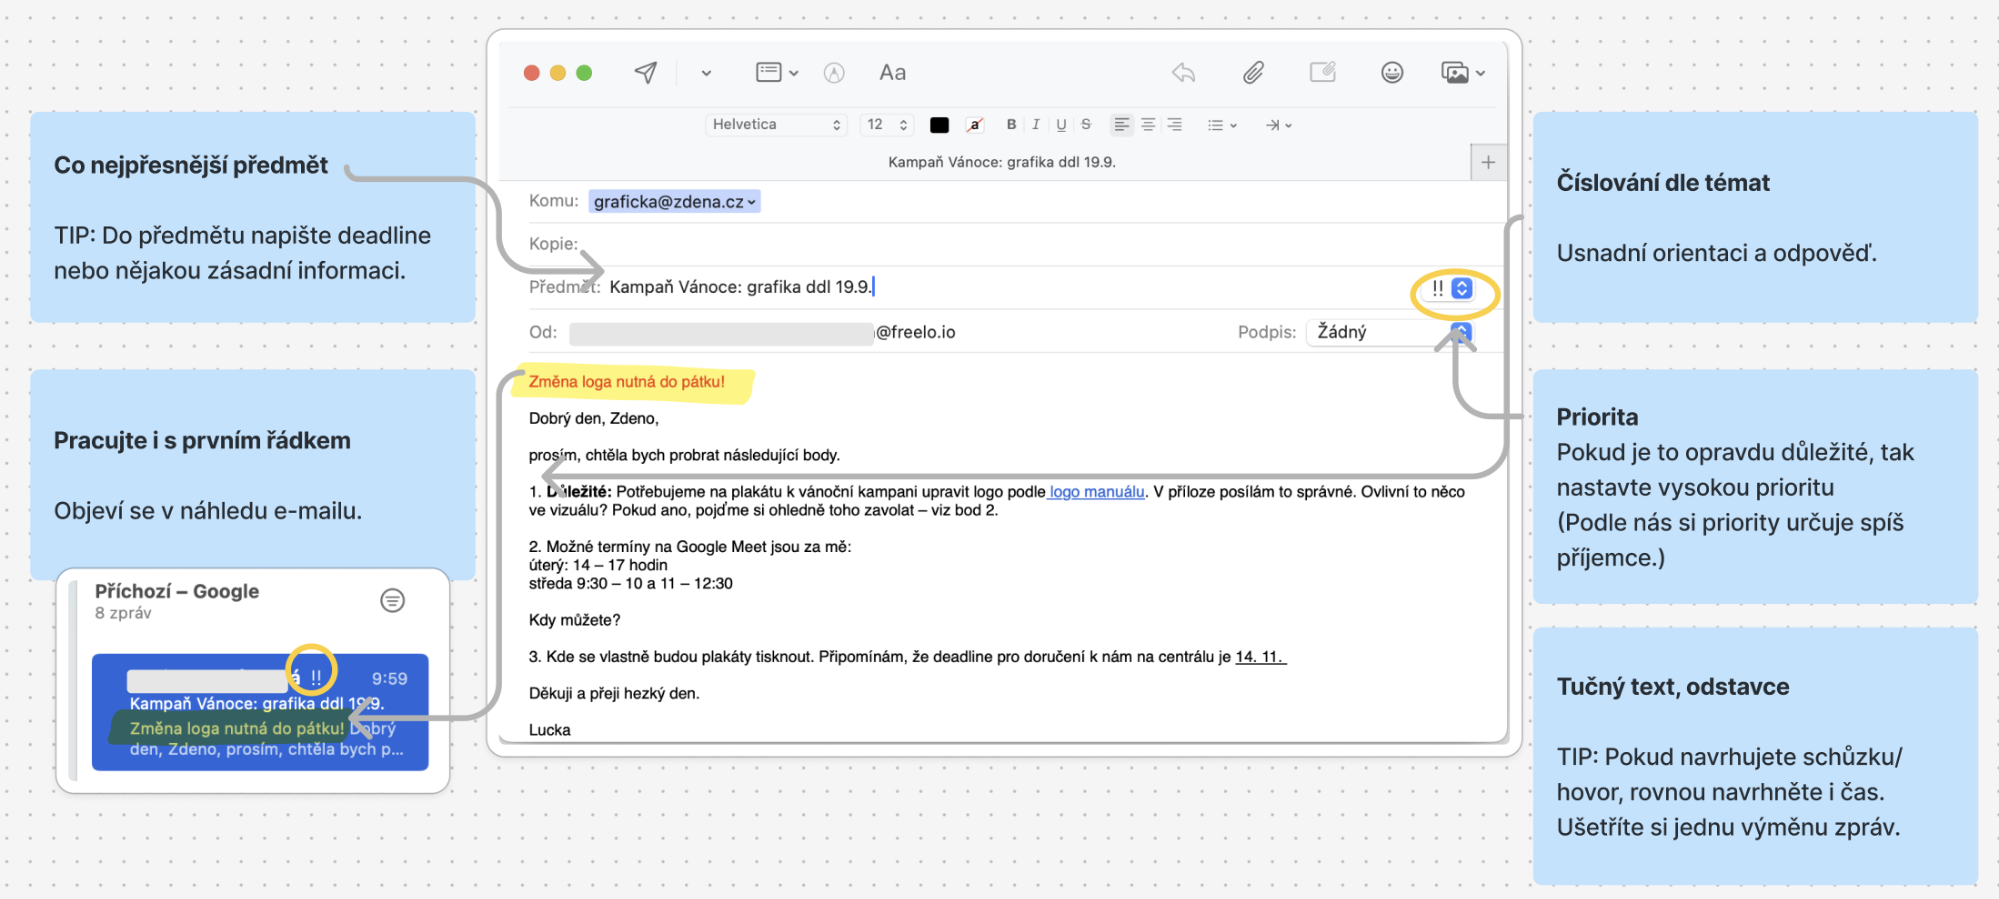
Task: Click the 'Změna loga nutná do pátku!' line
Action: 626,382
